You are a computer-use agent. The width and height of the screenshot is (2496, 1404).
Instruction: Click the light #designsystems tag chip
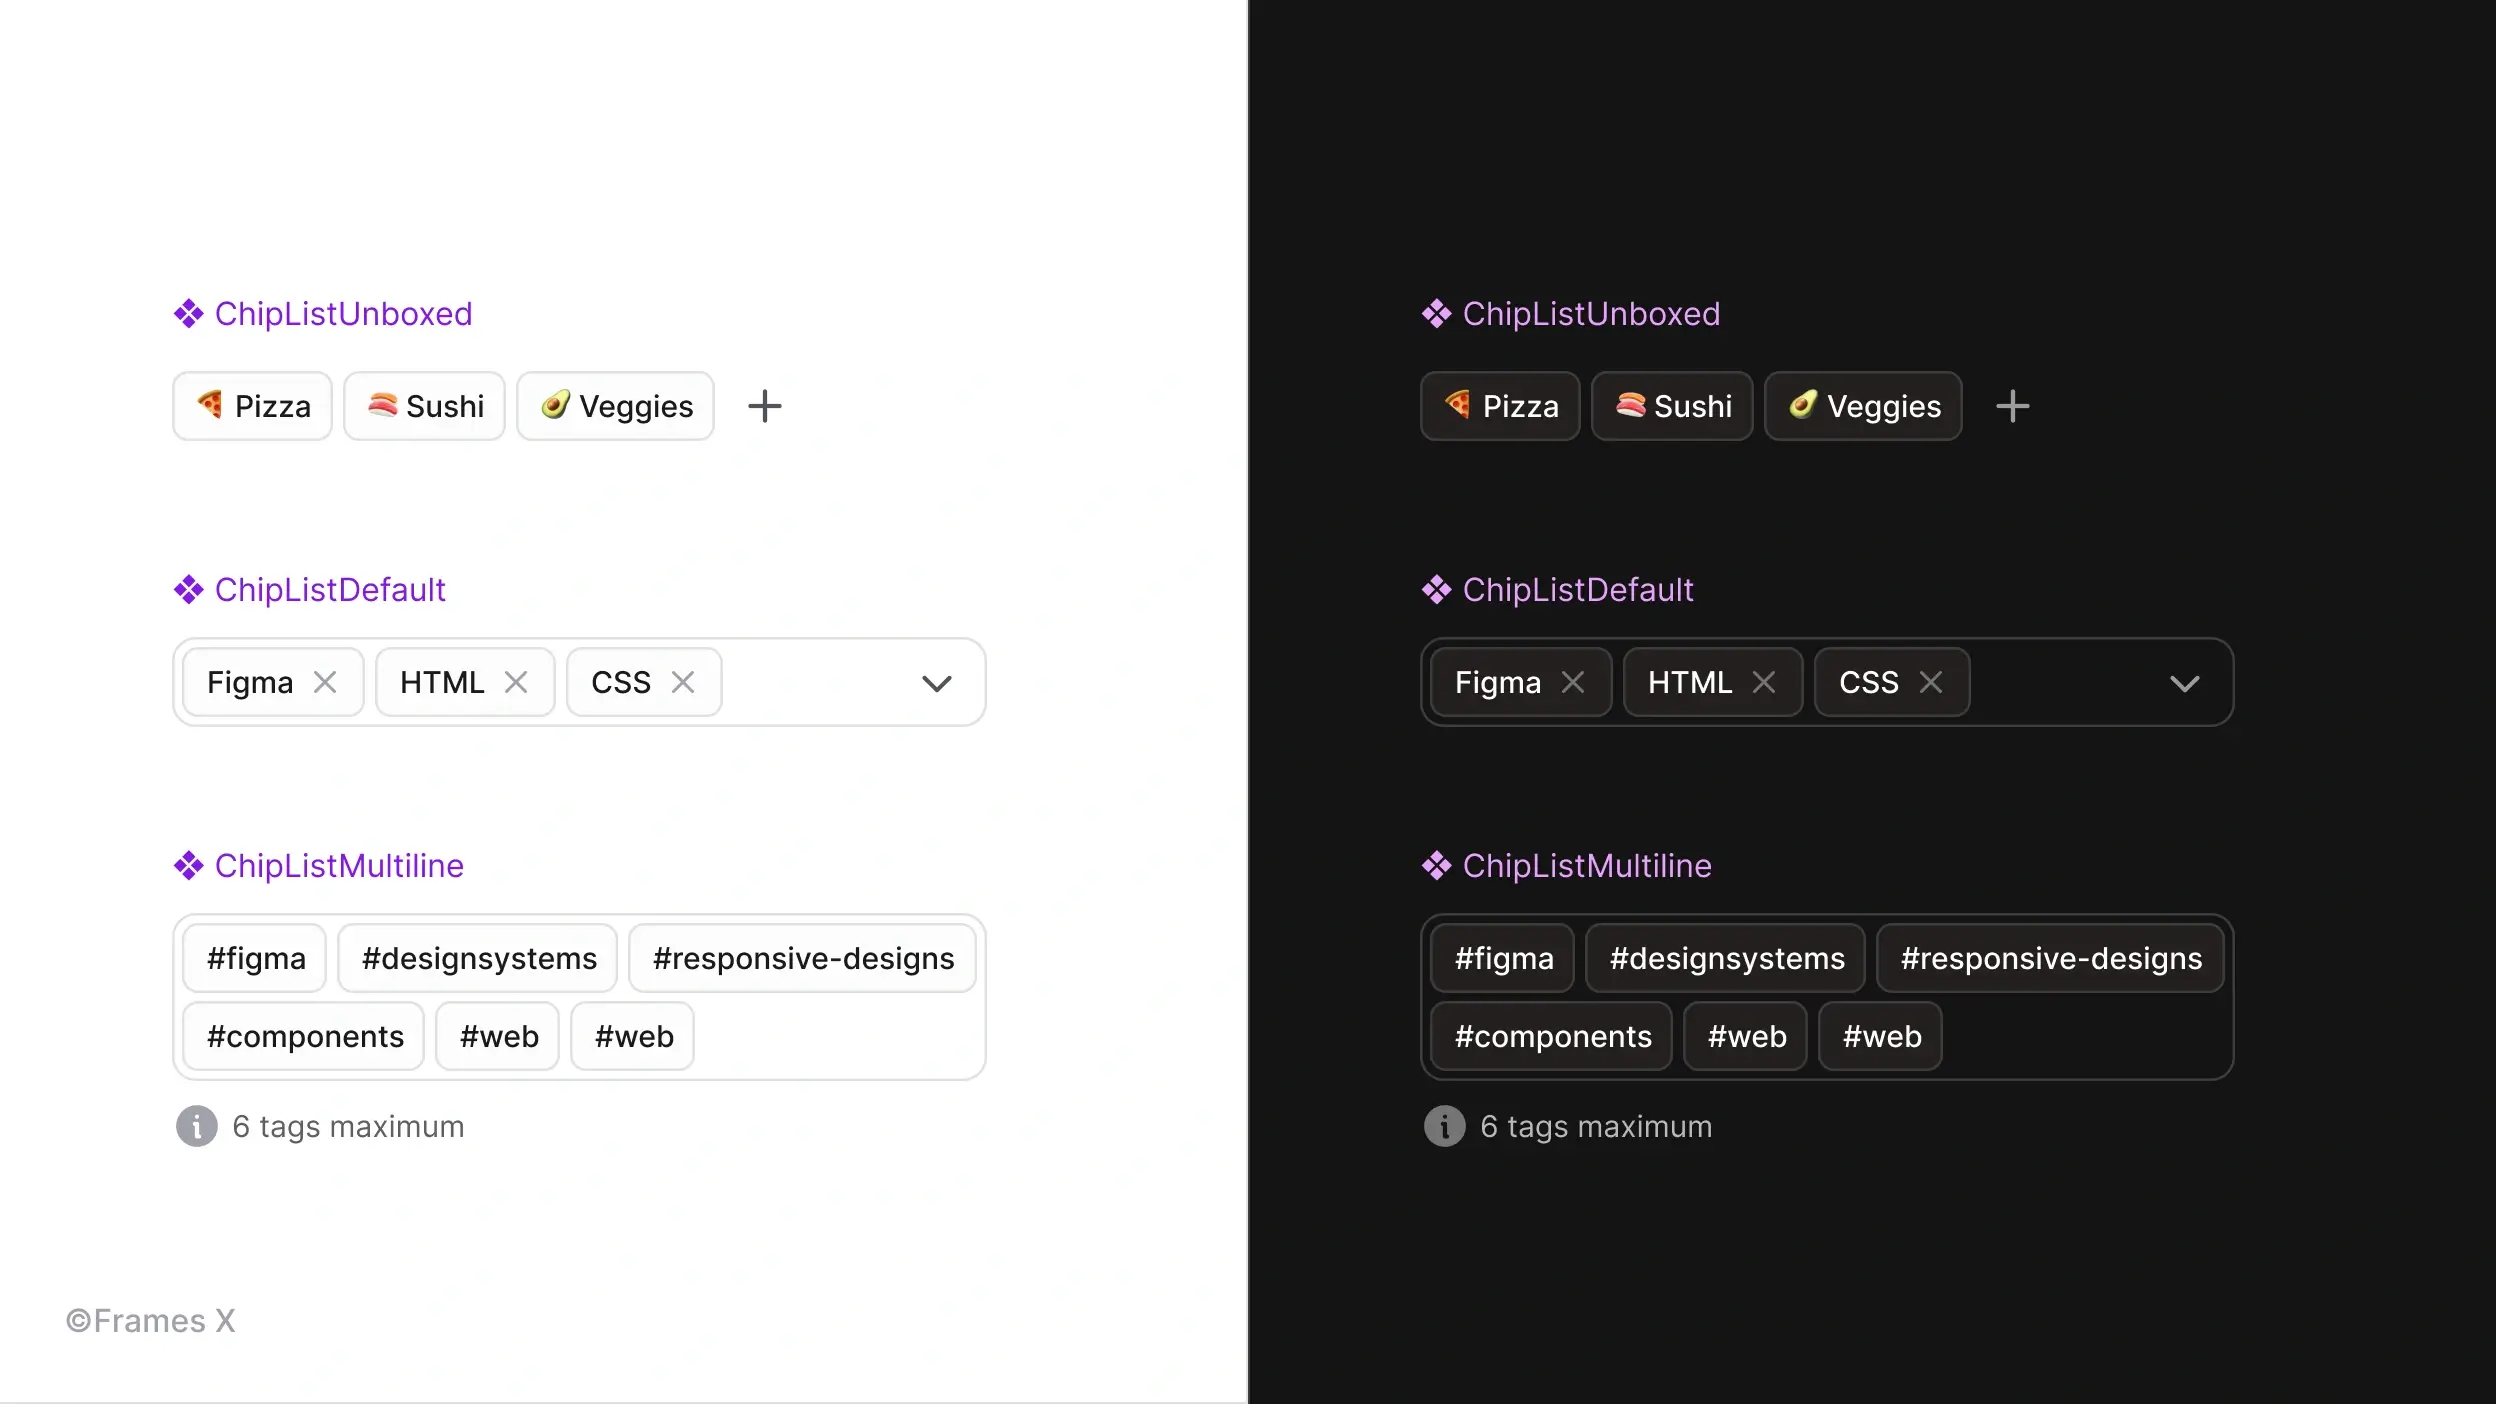pyautogui.click(x=478, y=958)
